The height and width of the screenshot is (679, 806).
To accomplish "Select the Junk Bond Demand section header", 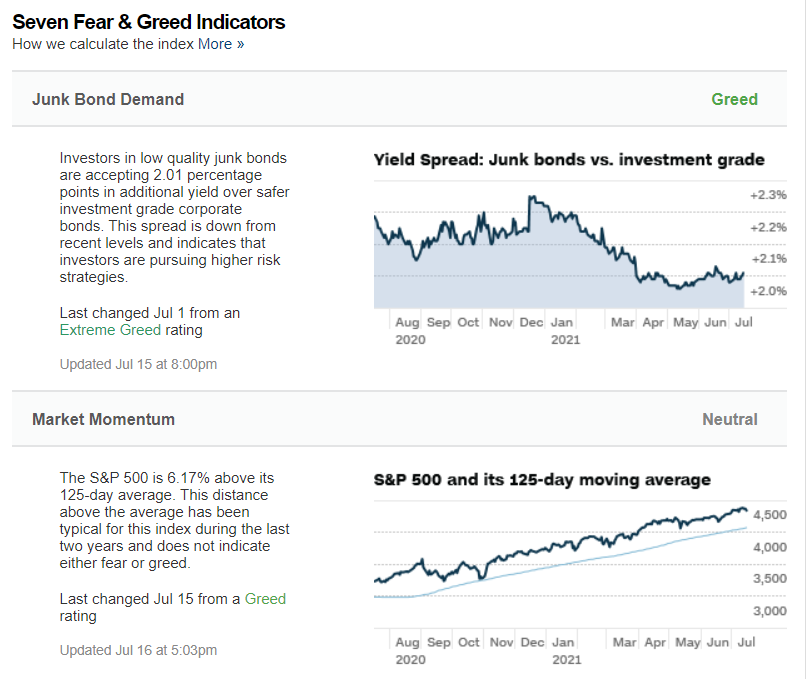I will click(x=399, y=99).
